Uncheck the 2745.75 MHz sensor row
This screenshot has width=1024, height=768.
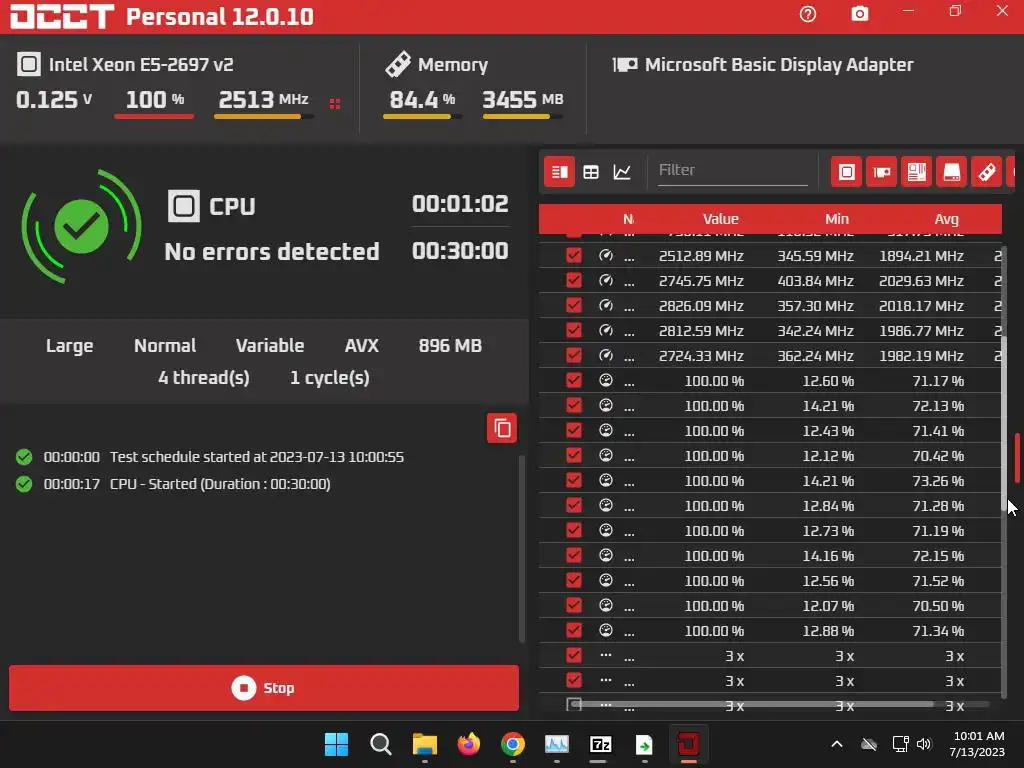tap(573, 281)
